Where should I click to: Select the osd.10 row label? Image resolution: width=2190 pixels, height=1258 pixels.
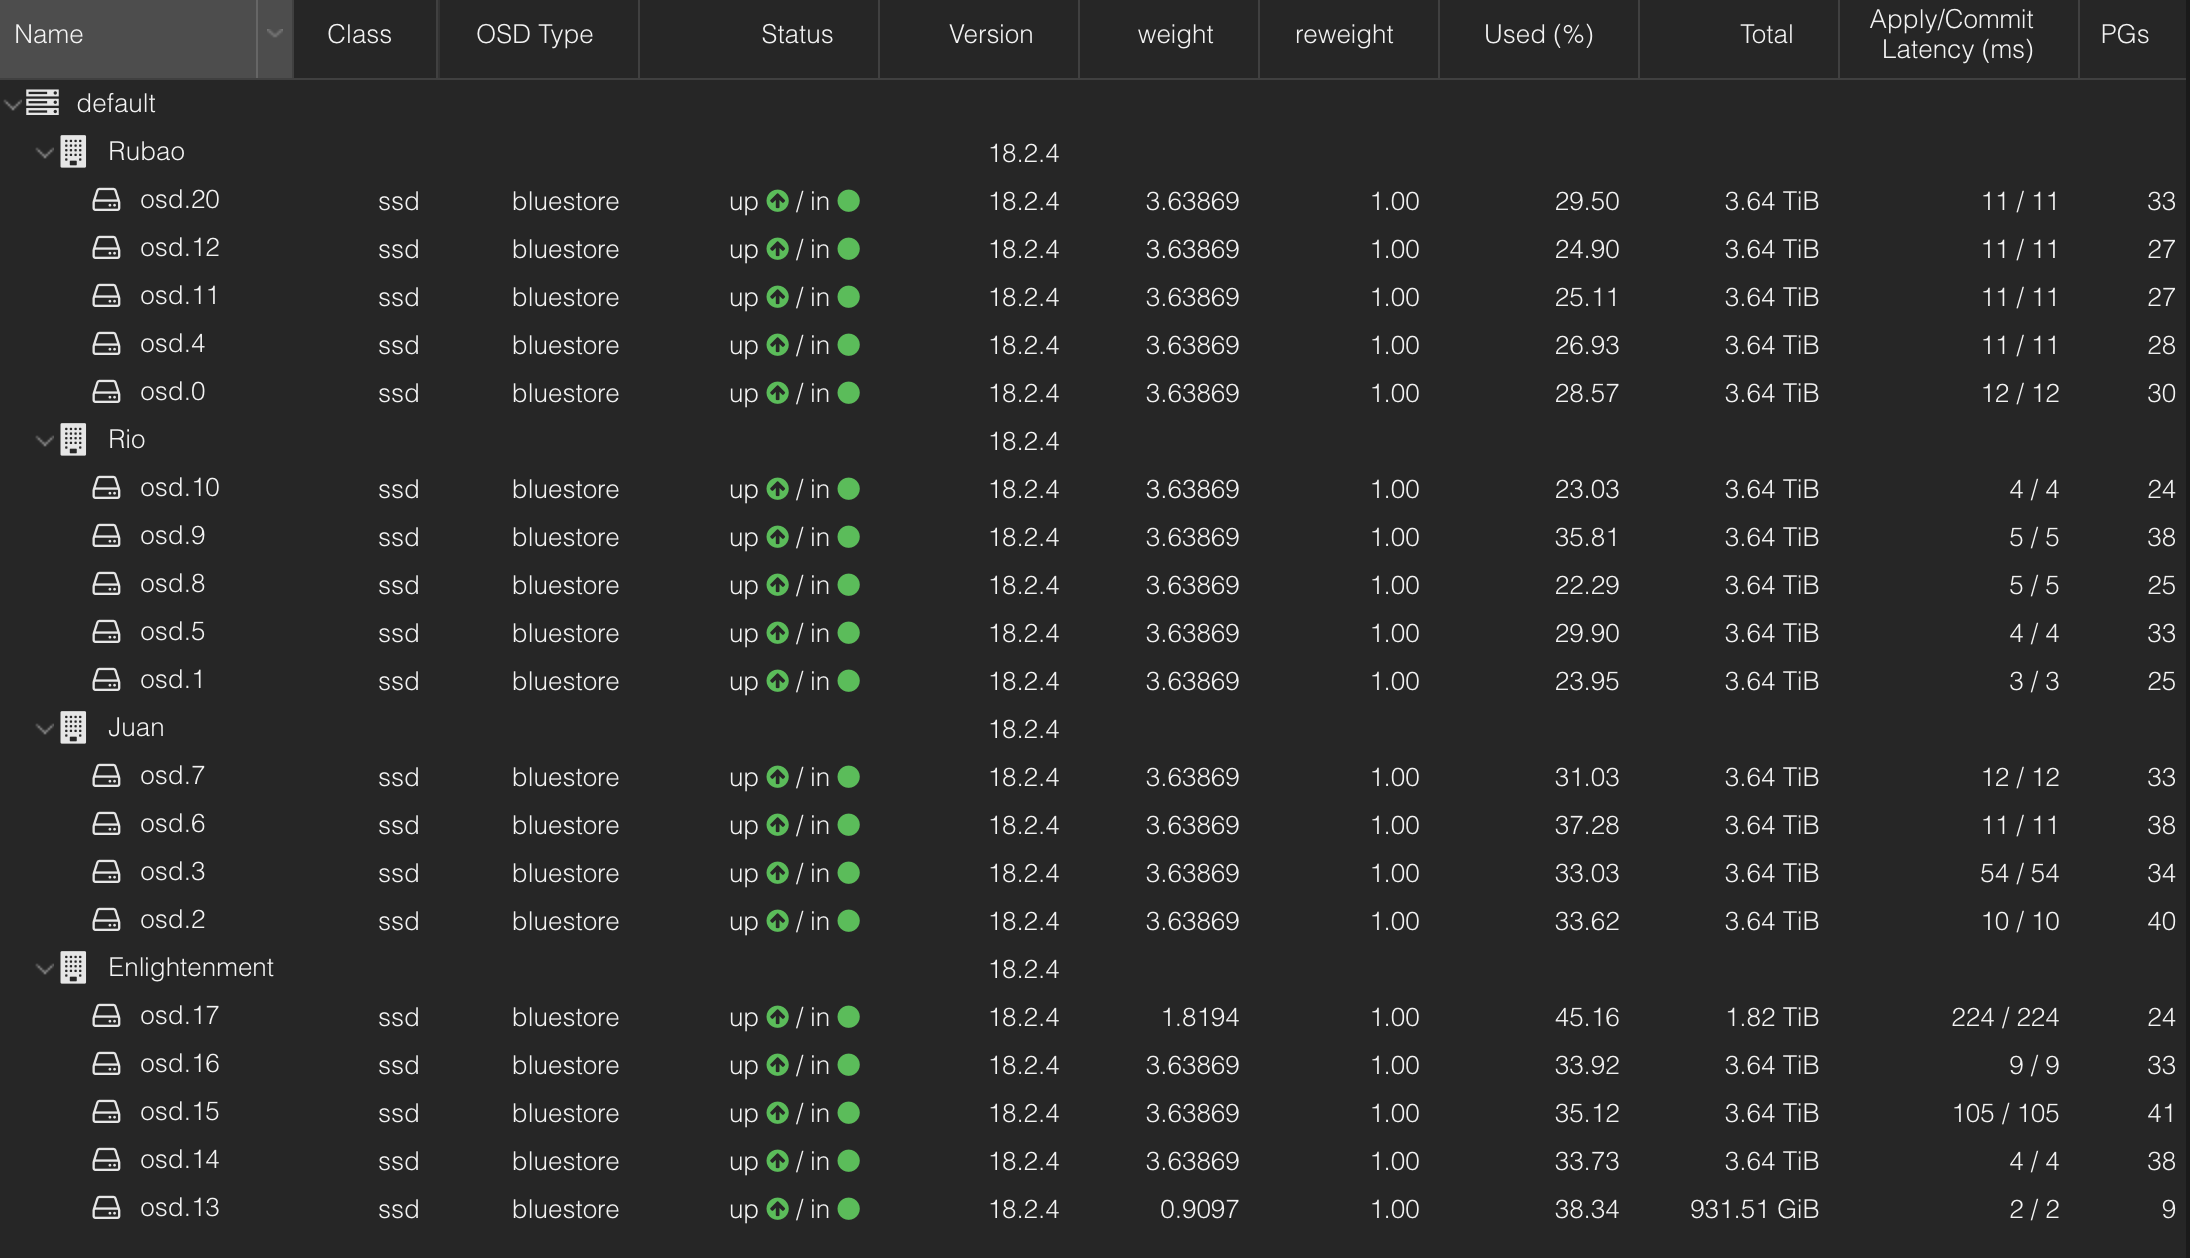(179, 488)
